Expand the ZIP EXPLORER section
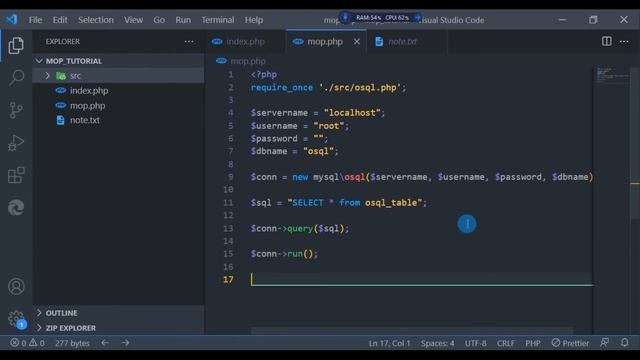 coord(39,328)
